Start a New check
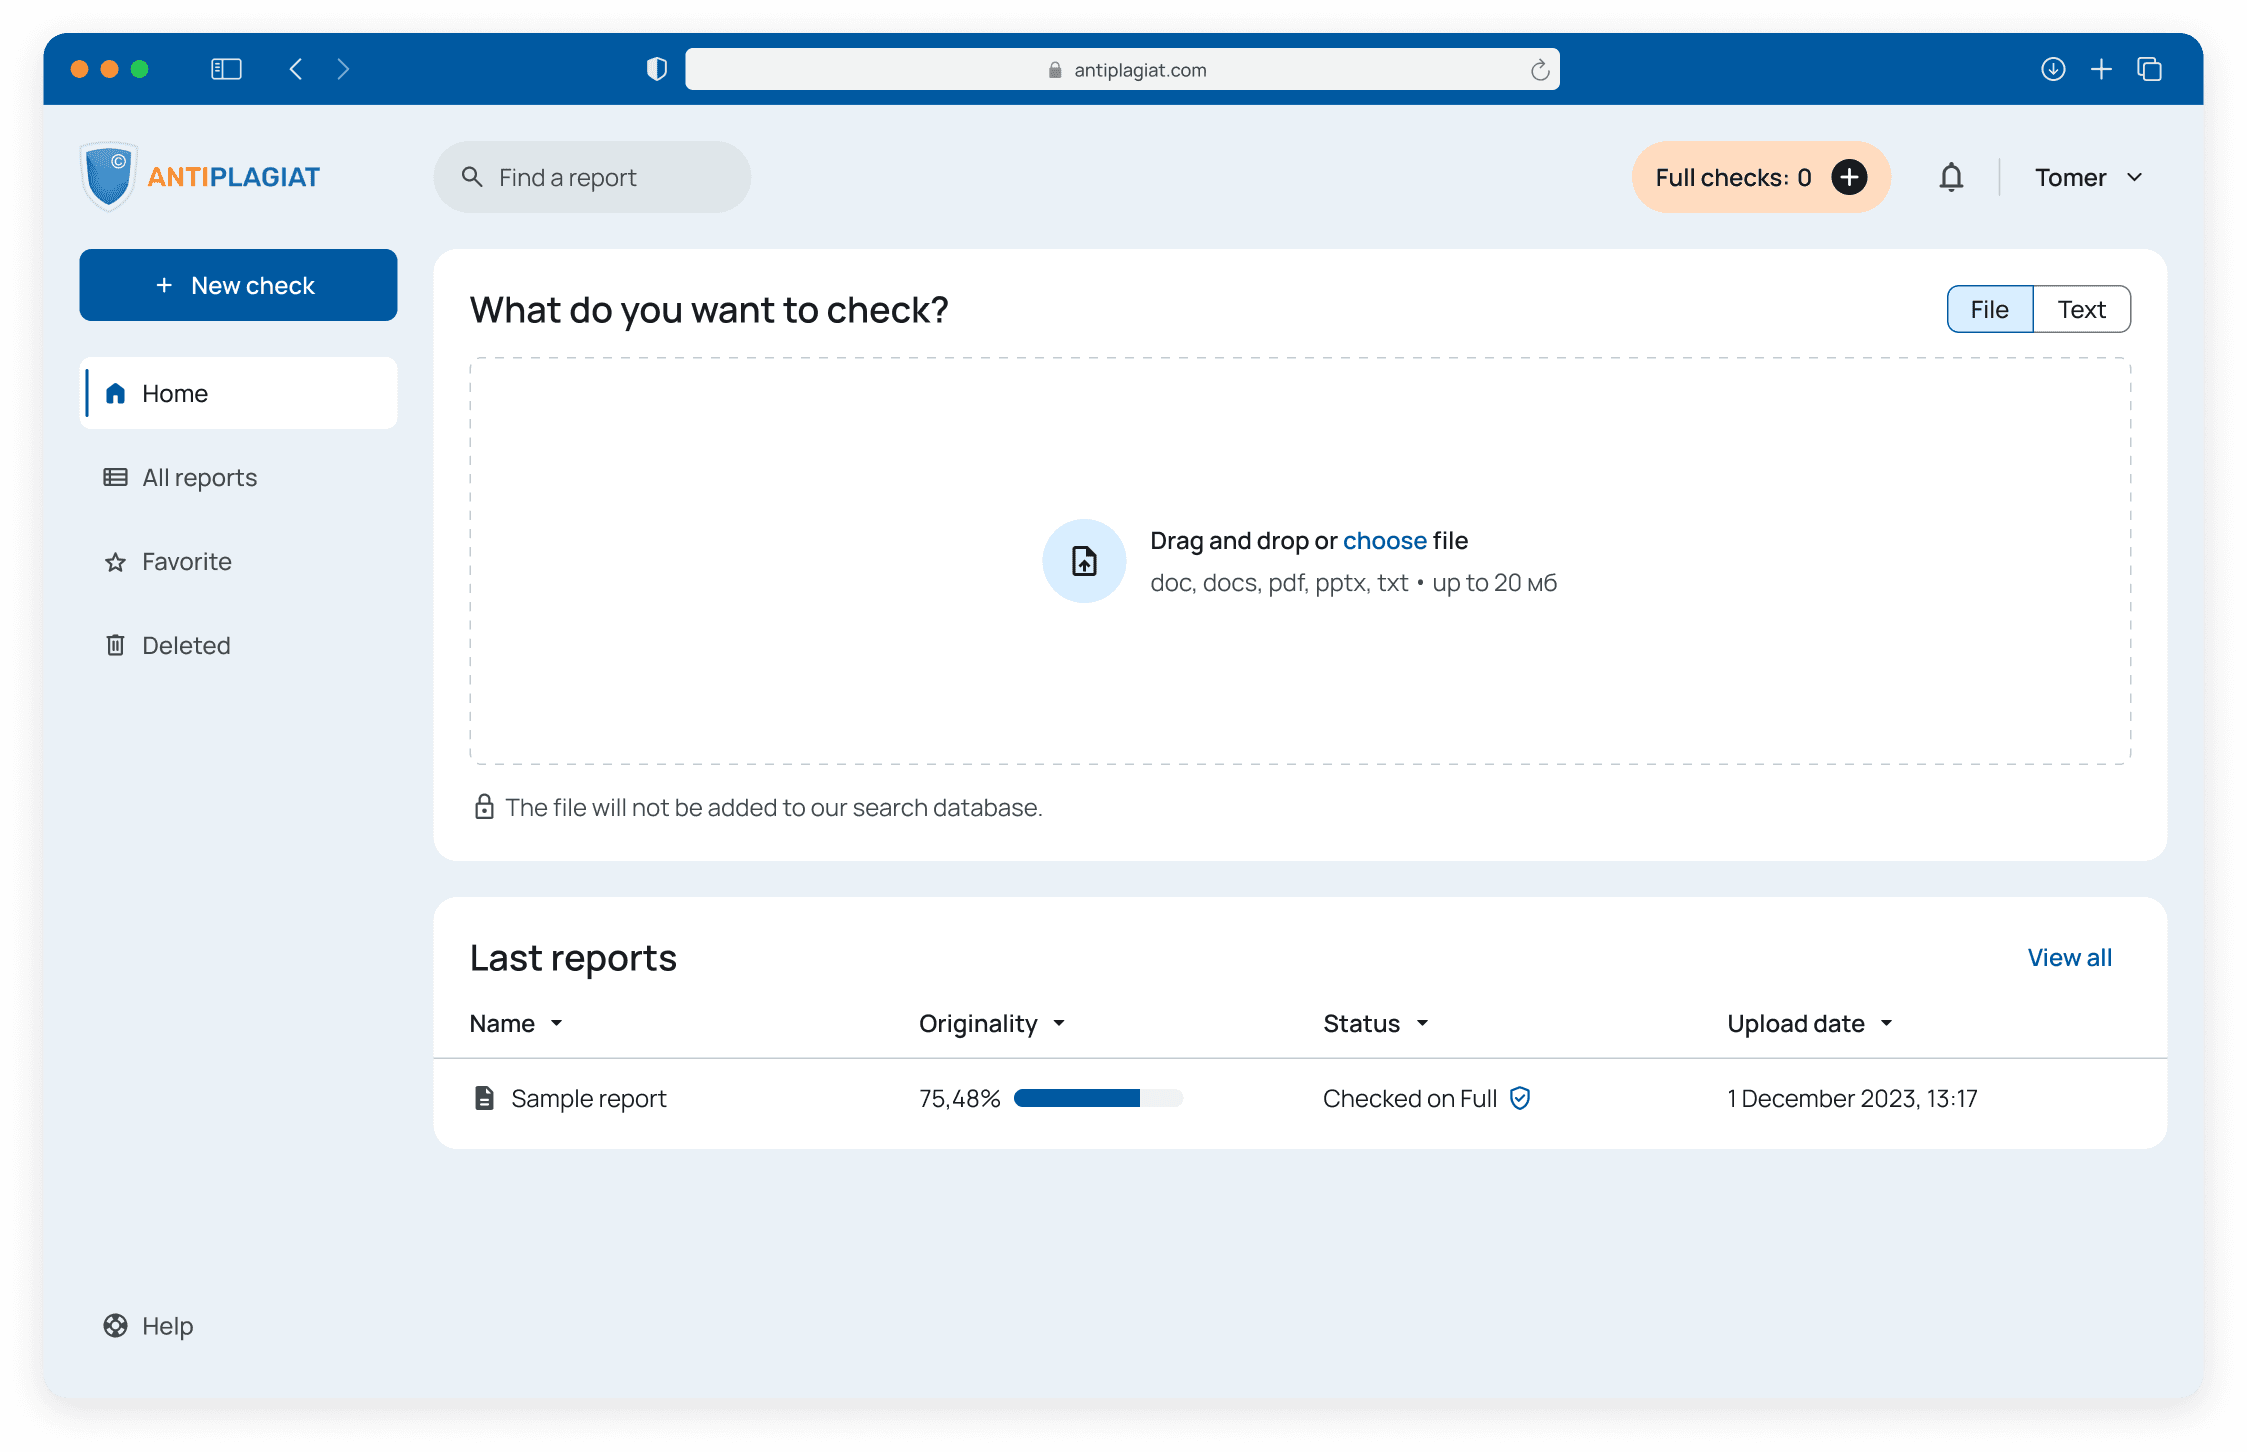Screen dimensions: 2247x1452 tap(238, 285)
